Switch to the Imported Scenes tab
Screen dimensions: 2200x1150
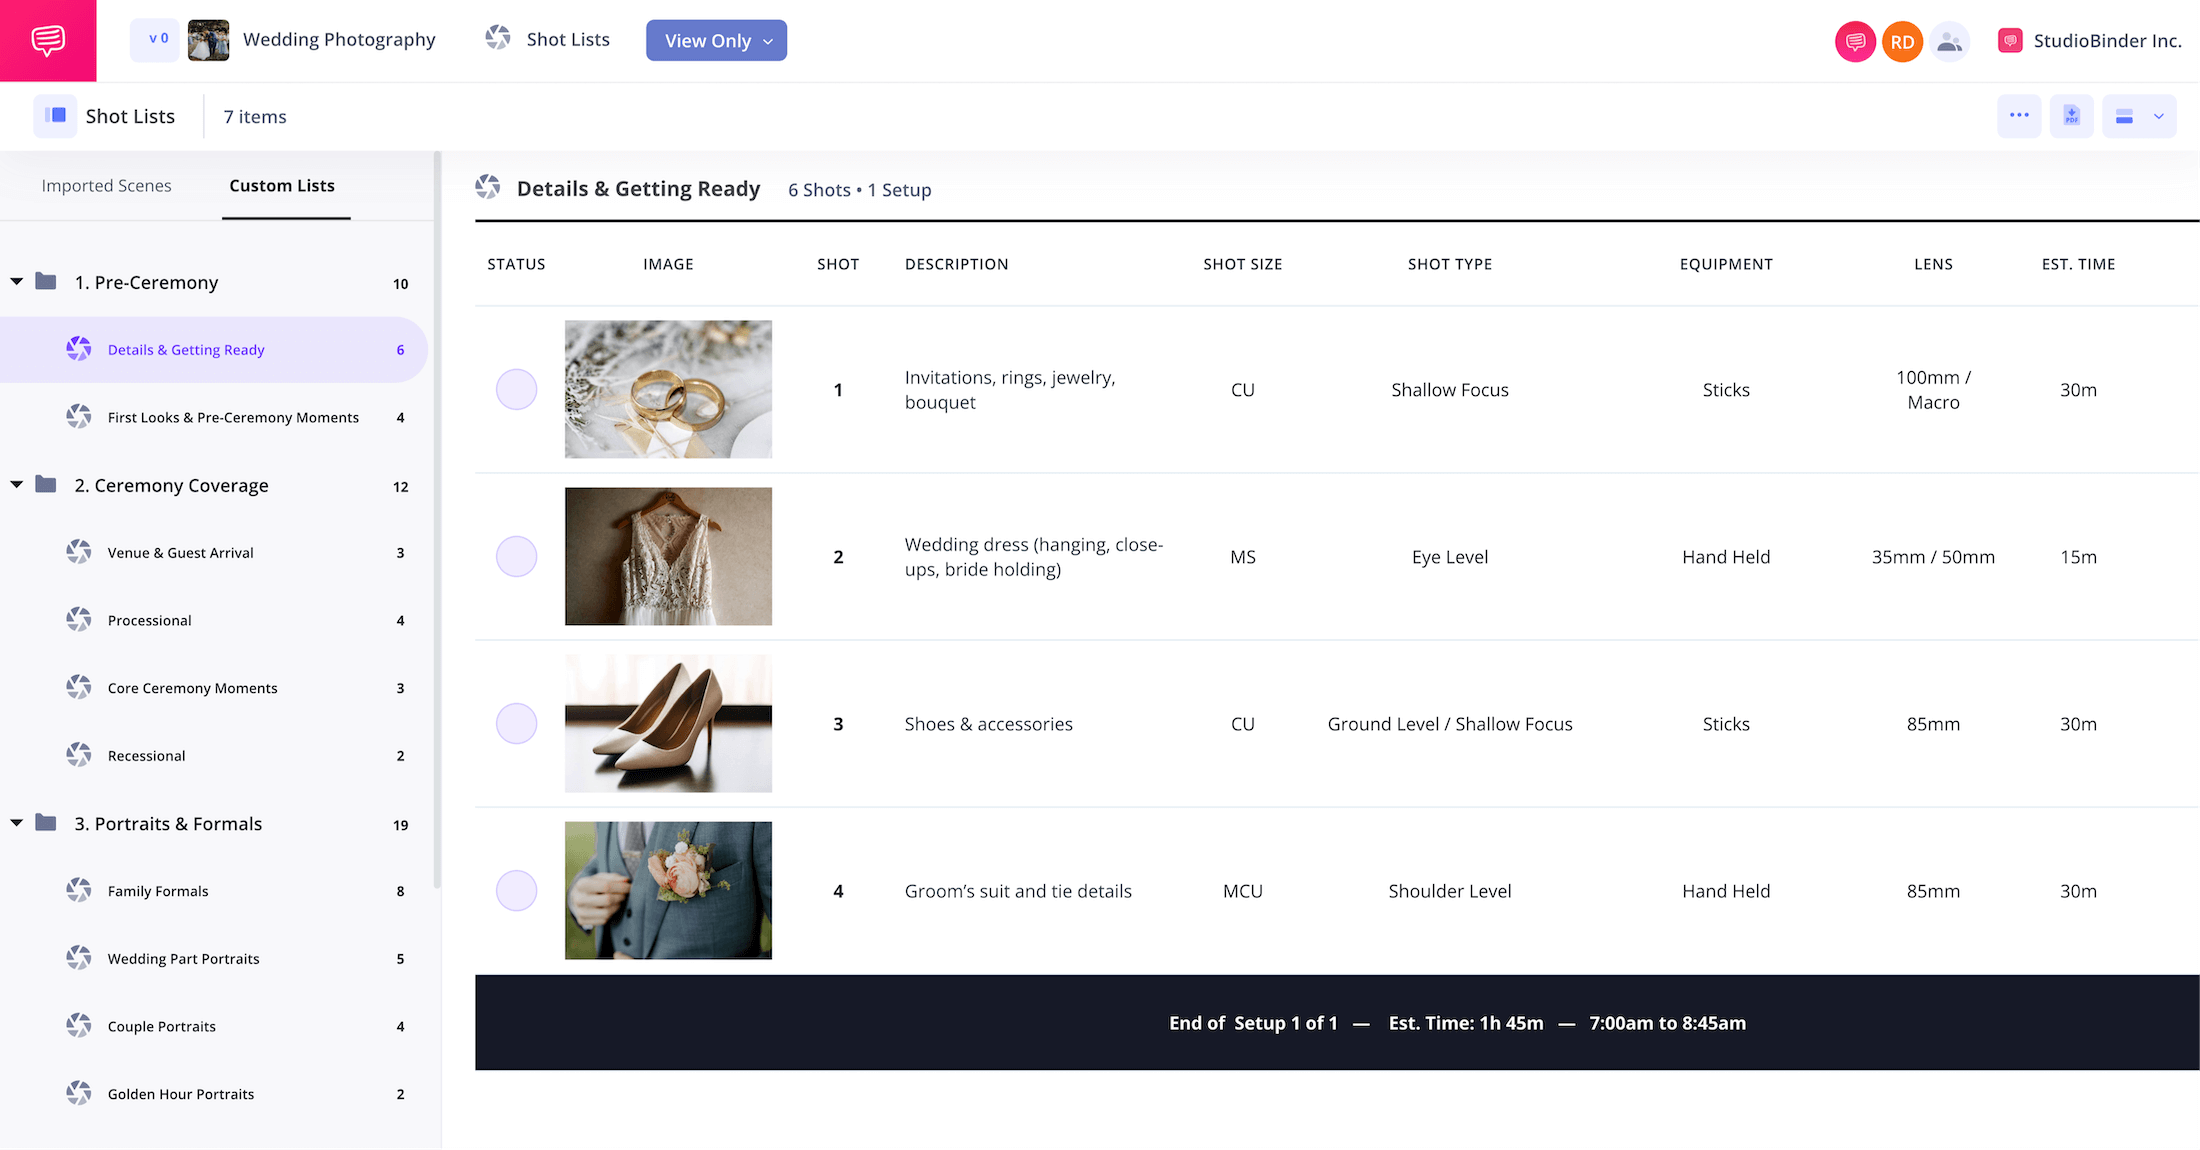tap(106, 185)
